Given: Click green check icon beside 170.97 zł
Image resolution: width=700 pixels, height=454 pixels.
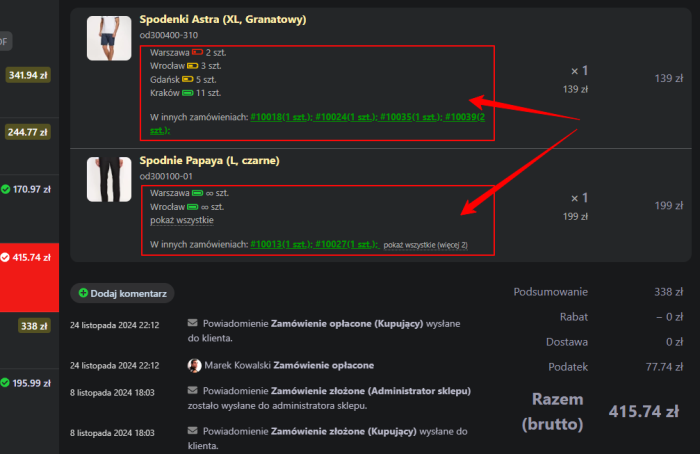Looking at the screenshot, I should pyautogui.click(x=6, y=189).
